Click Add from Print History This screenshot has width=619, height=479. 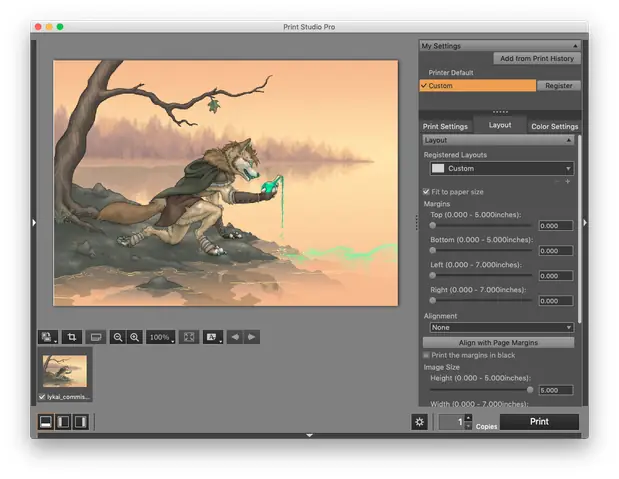pyautogui.click(x=537, y=58)
